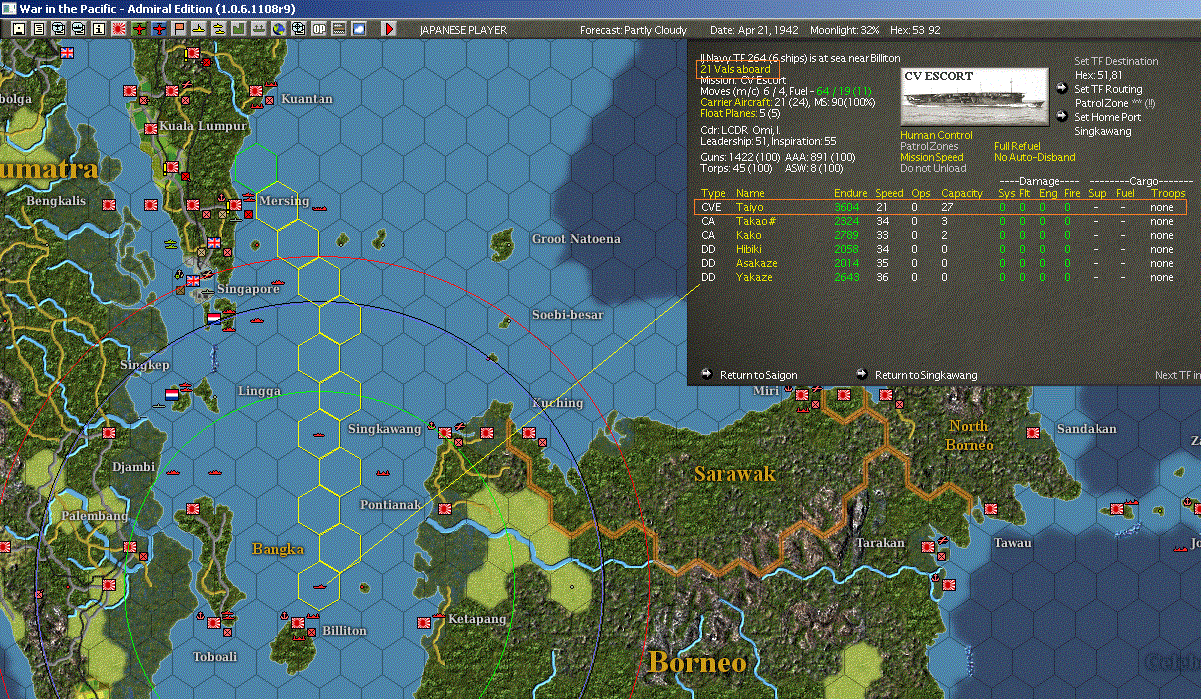Click Mersing label on the map
This screenshot has height=699, width=1201.
(x=284, y=201)
